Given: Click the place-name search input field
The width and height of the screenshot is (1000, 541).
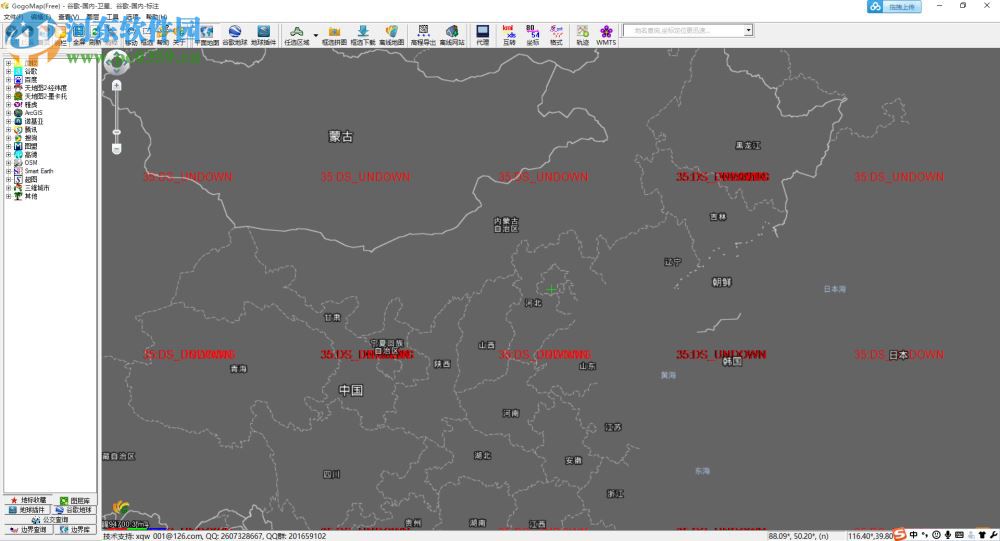Looking at the screenshot, I should click(x=683, y=30).
